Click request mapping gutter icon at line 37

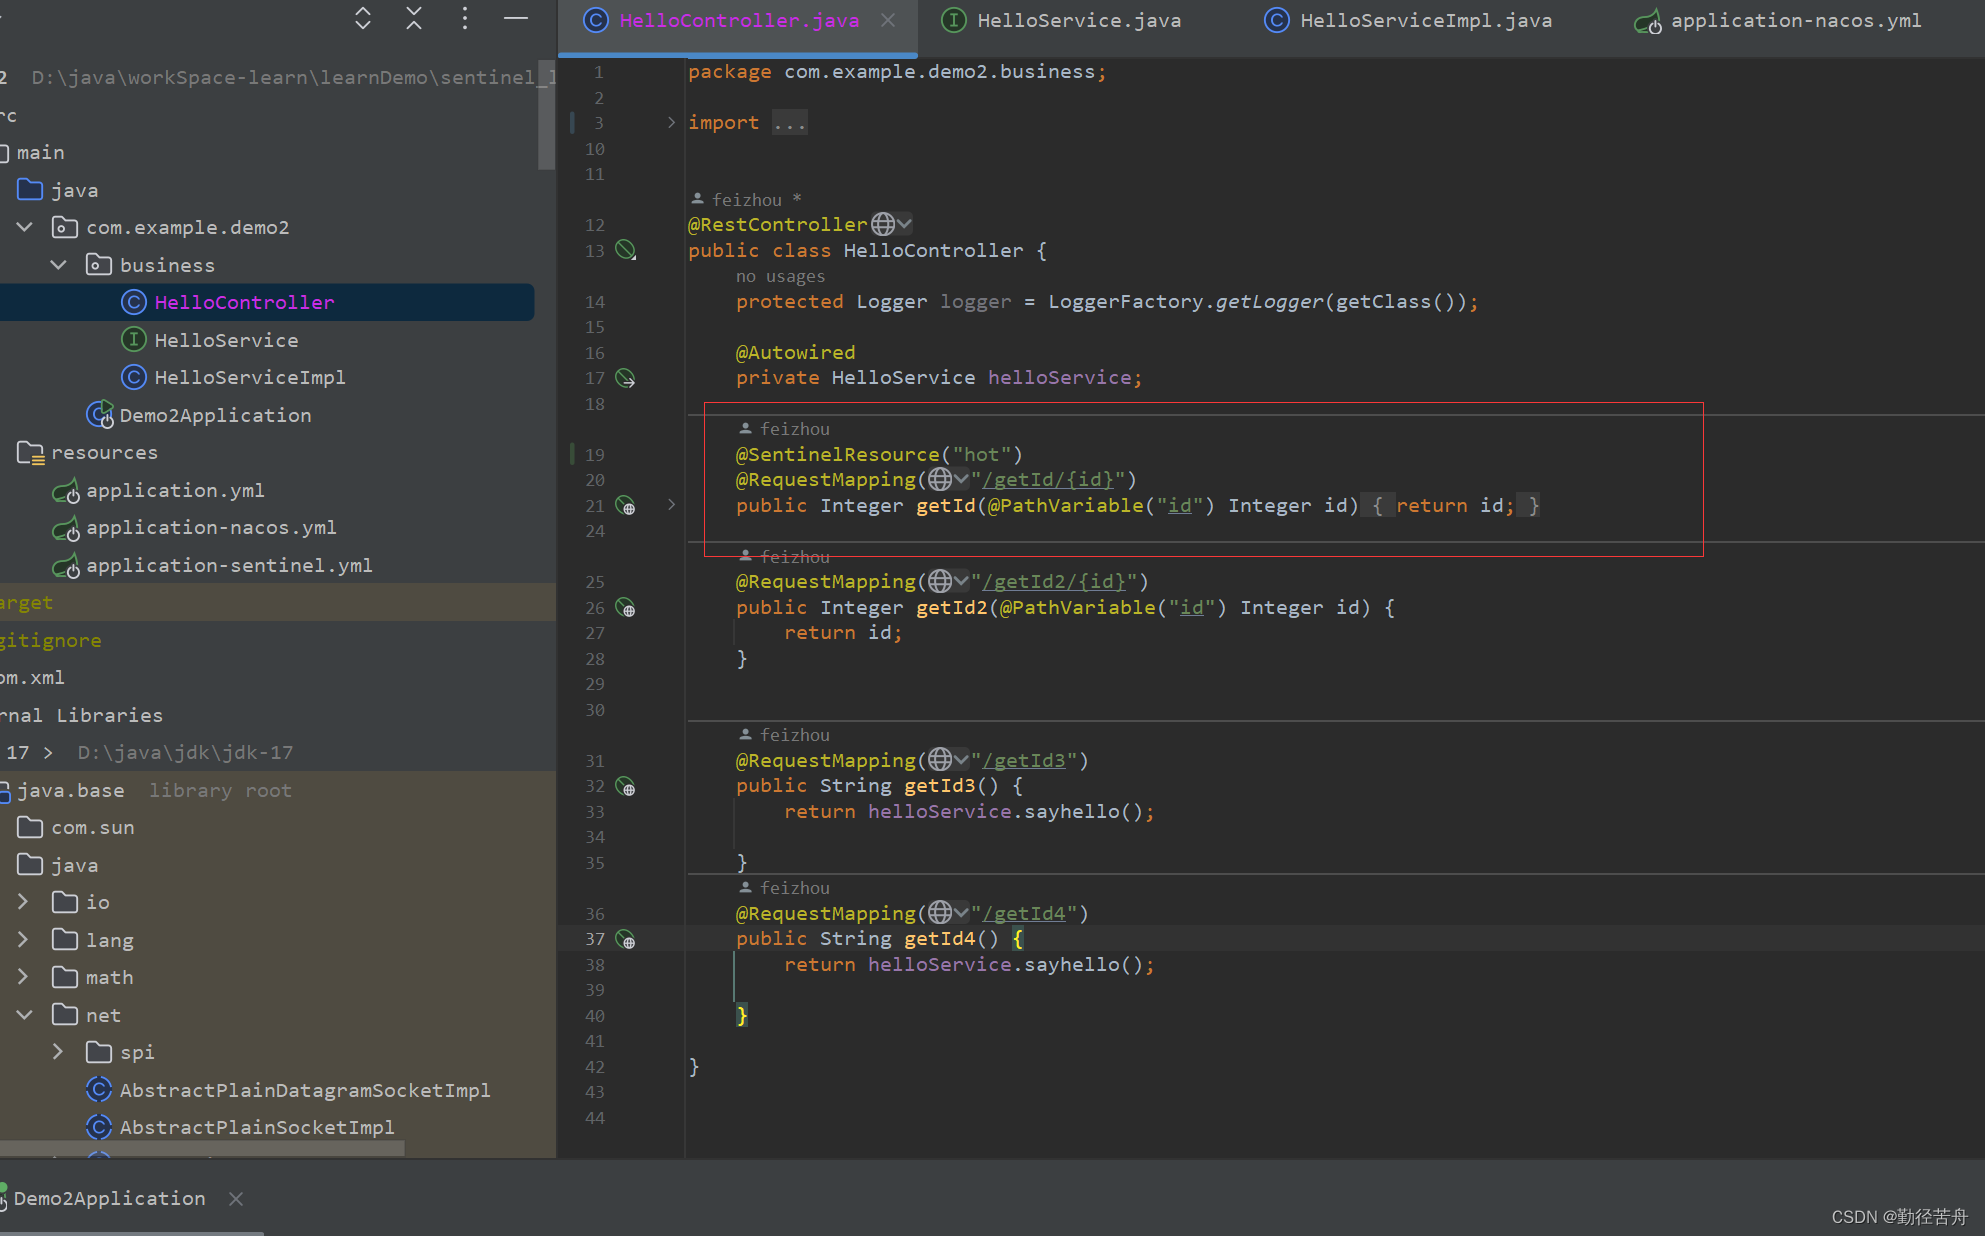(x=625, y=940)
